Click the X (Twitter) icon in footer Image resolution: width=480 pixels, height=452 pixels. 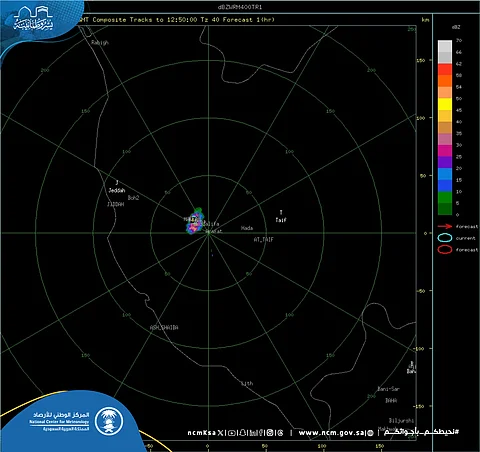point(220,433)
